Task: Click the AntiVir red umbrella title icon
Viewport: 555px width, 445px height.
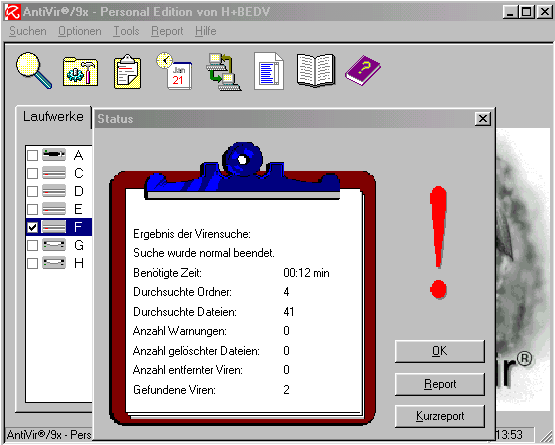Action: coord(13,12)
